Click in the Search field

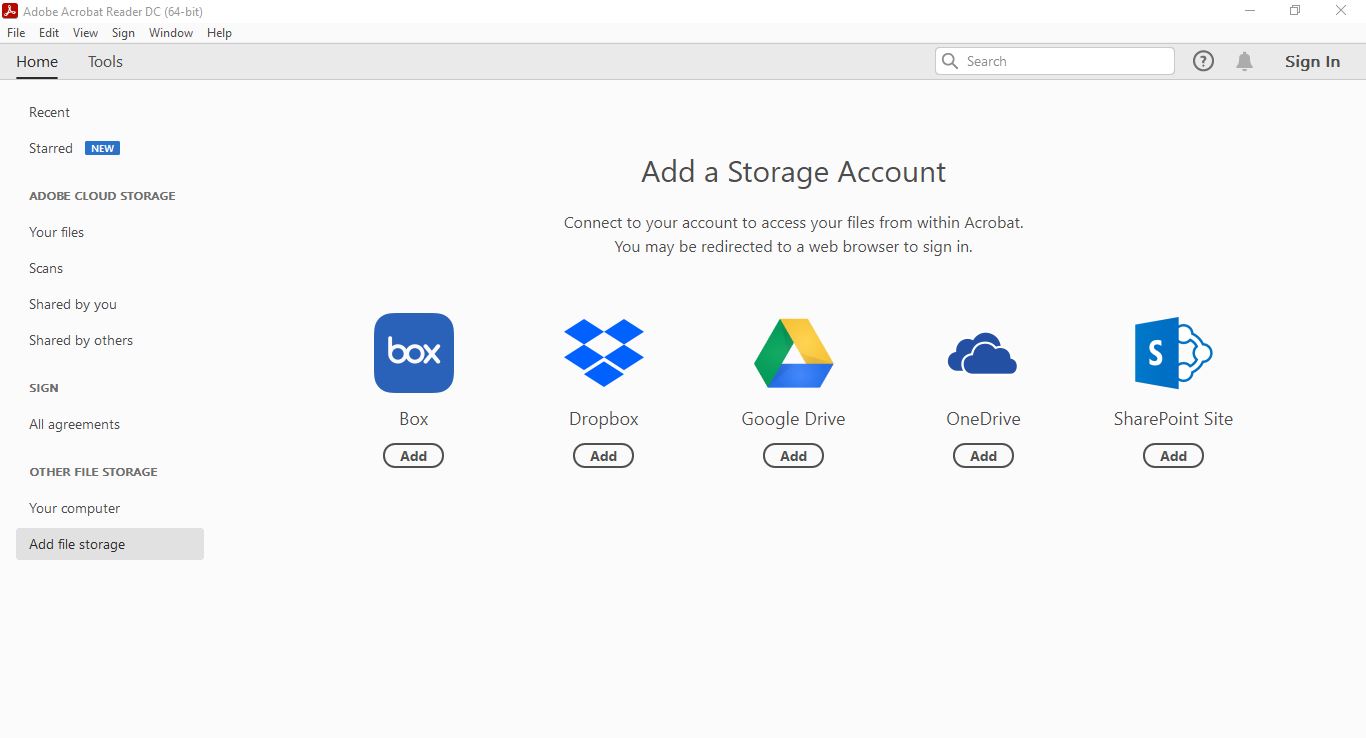point(1055,61)
